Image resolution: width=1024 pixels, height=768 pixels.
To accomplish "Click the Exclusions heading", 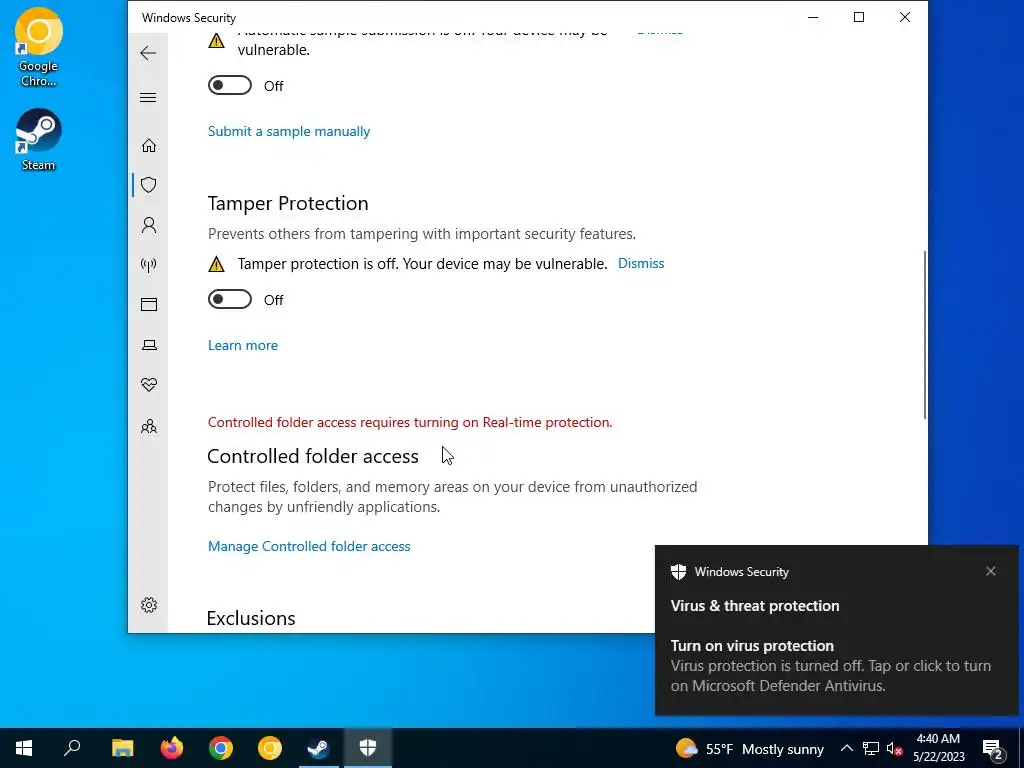I will pos(251,618).
